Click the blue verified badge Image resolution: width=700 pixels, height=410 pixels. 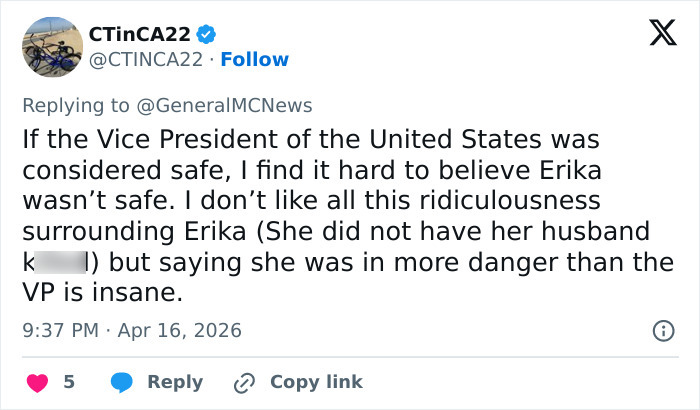click(207, 33)
